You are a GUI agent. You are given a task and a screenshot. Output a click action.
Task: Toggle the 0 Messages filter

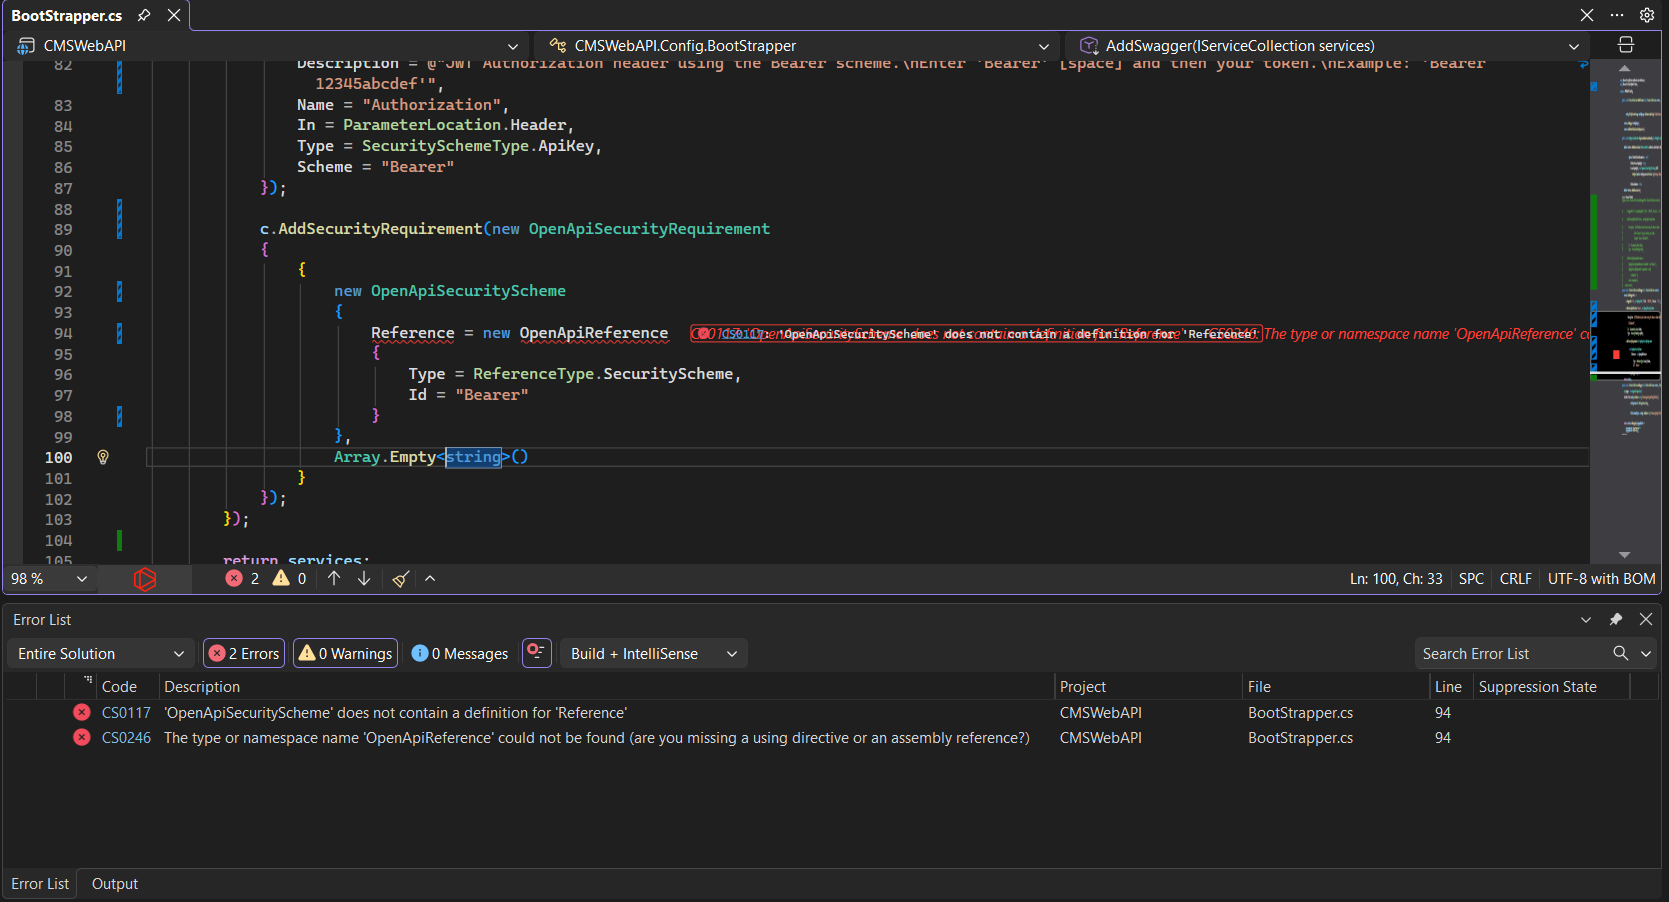coord(460,654)
